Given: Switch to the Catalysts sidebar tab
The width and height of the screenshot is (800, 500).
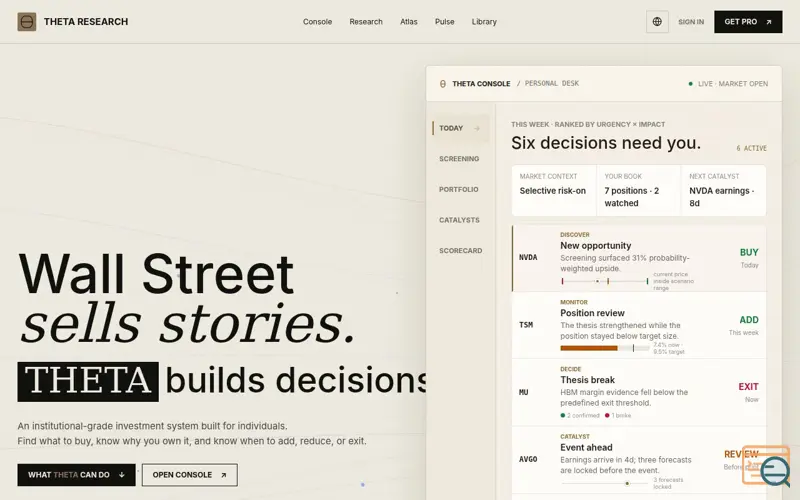Looking at the screenshot, I should tap(459, 220).
